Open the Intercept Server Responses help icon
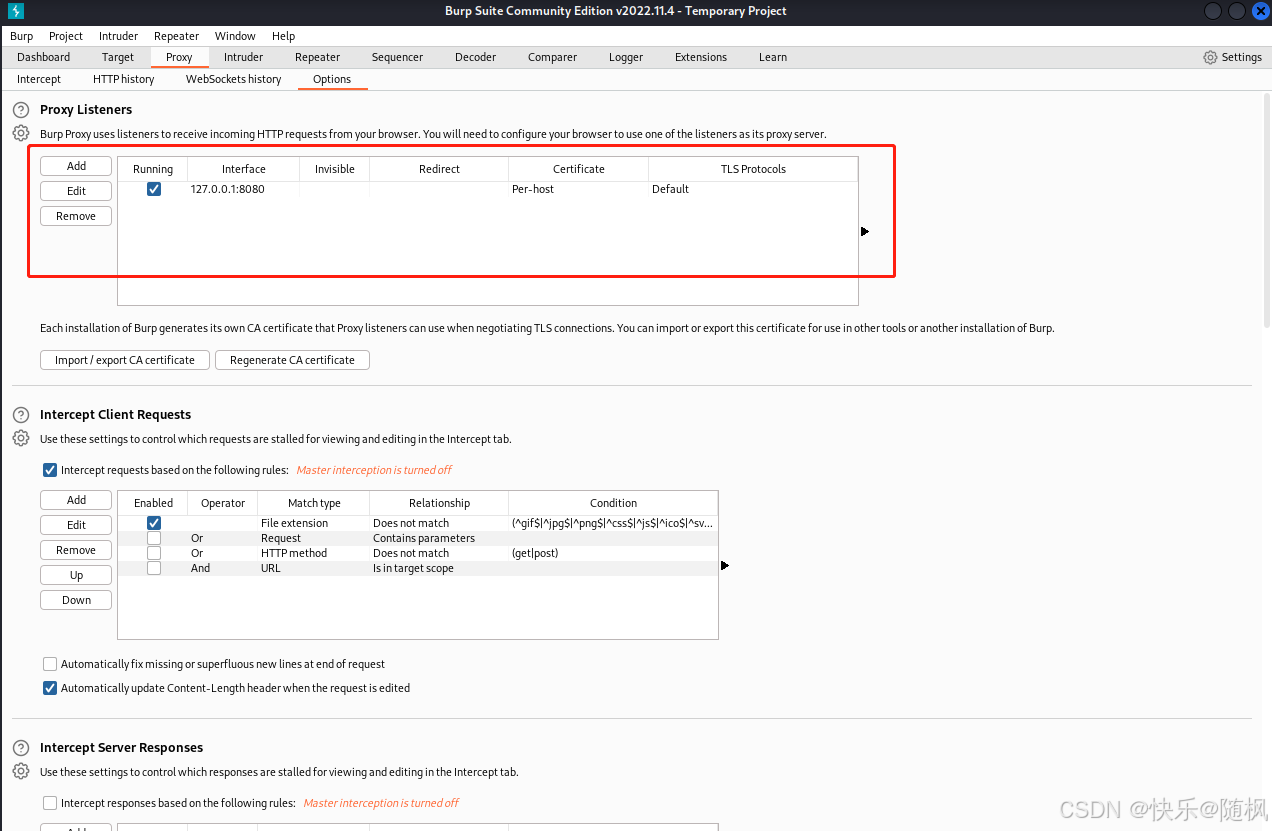This screenshot has width=1272, height=831. 21,748
